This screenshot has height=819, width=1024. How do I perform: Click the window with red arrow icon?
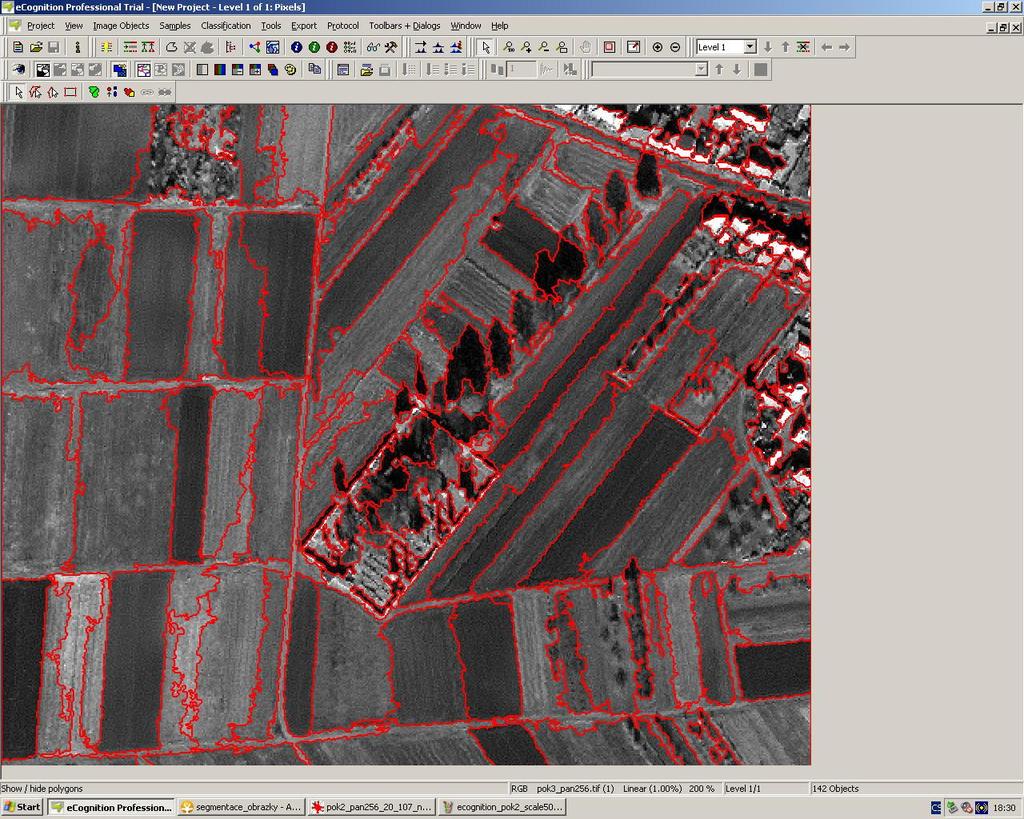[633, 47]
